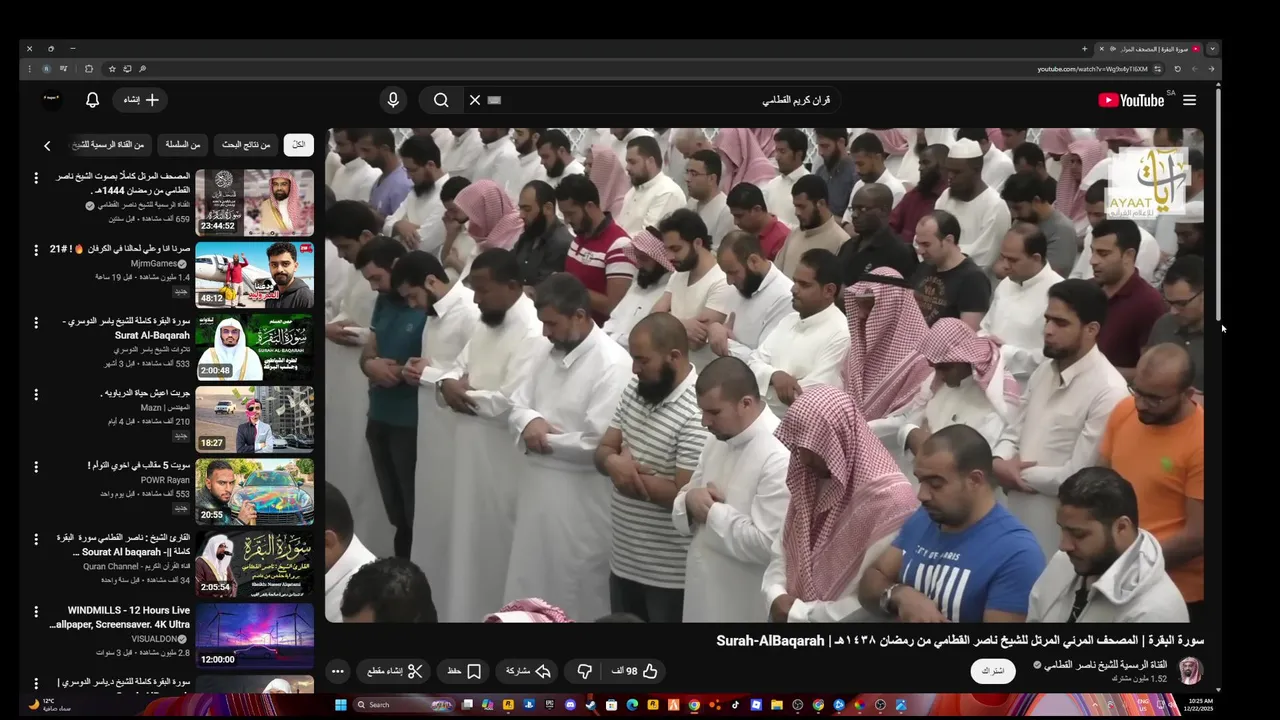1280x720 pixels.
Task: Open the Windows Start menu
Action: point(340,705)
